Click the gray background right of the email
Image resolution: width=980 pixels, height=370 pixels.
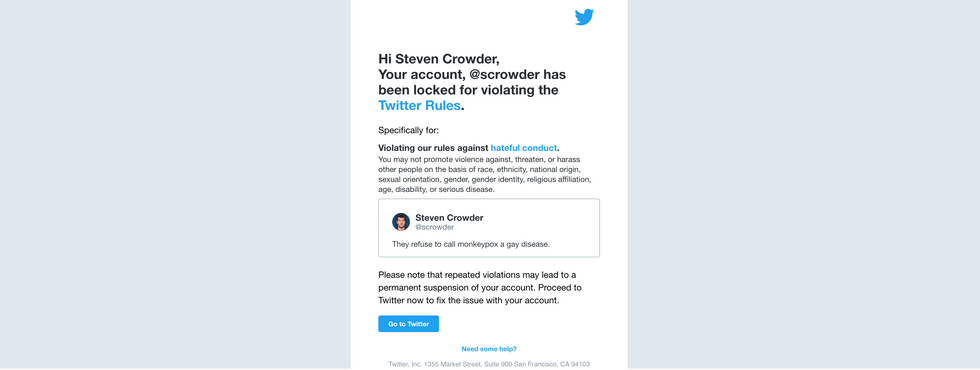coord(804,185)
